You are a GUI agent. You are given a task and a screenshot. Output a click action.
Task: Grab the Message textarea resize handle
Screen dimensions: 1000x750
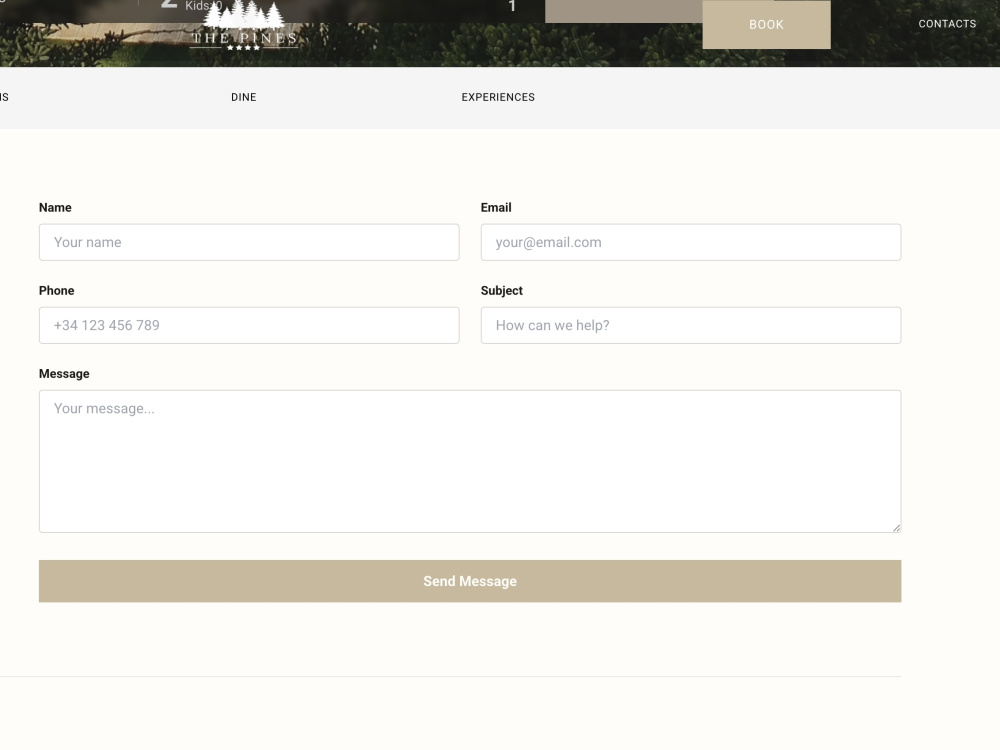897,527
